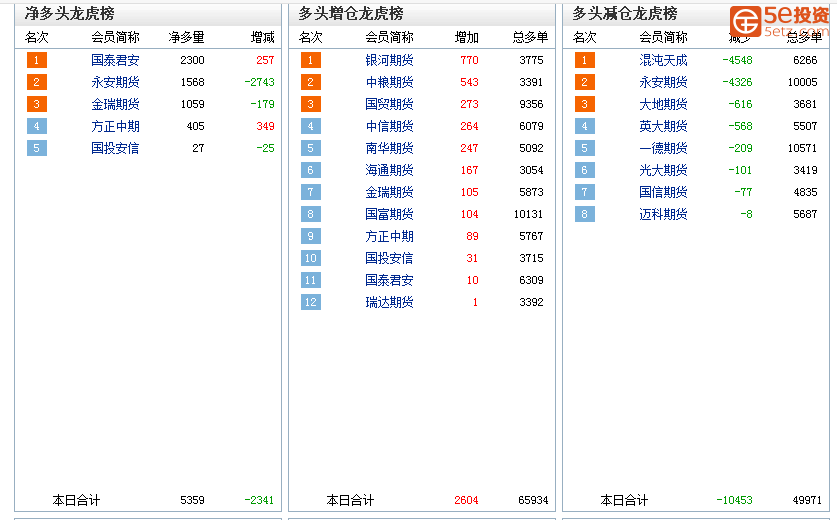Select total long orders 9356
Screen dimensions: 837x520
pos(531,104)
